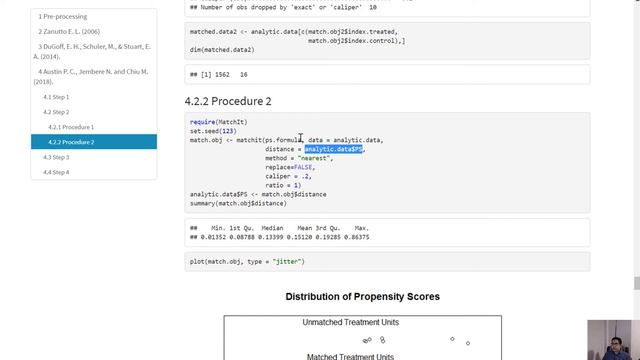640x360 pixels.
Task: Click the '## [1] 1562 16' output
Action: pos(218,75)
